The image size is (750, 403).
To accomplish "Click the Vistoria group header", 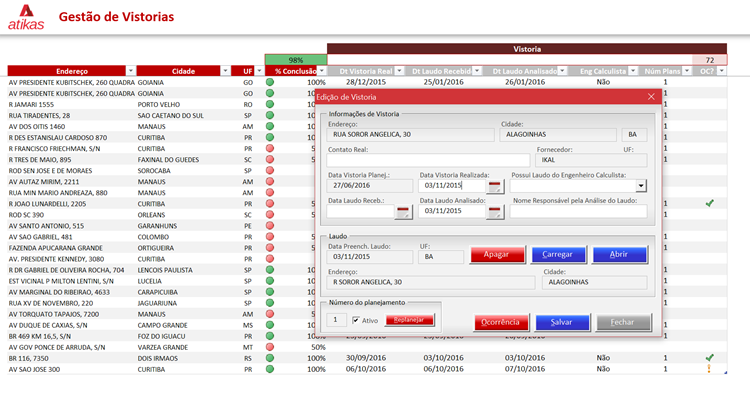I will coord(527,49).
